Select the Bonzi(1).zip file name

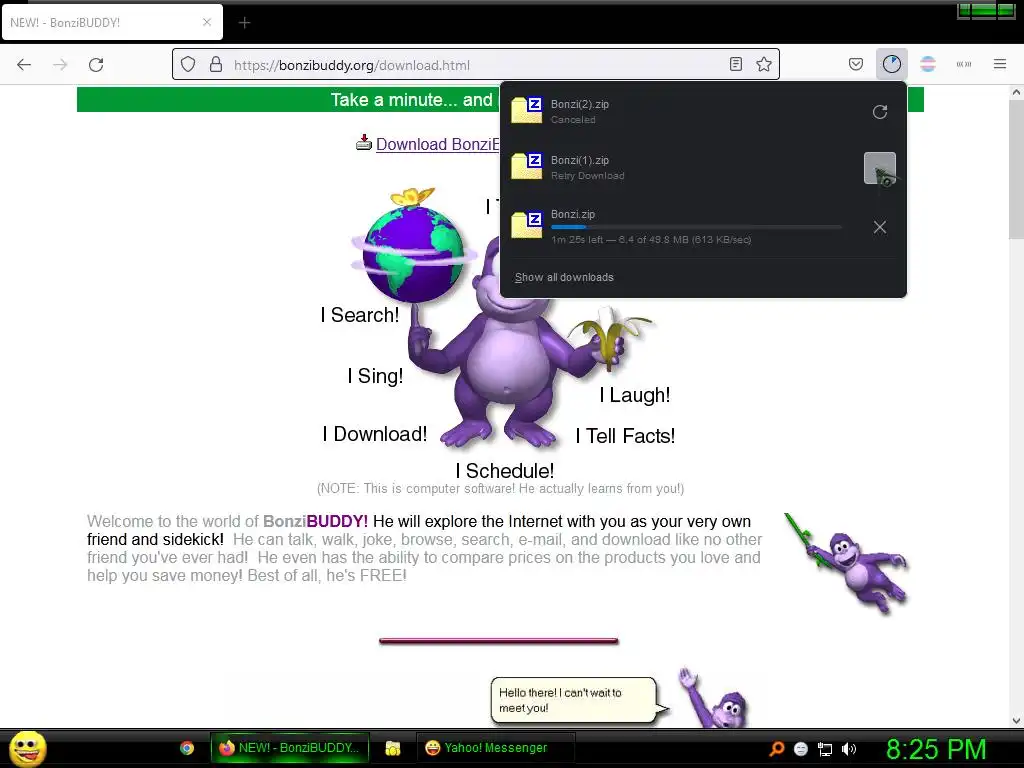(580, 160)
